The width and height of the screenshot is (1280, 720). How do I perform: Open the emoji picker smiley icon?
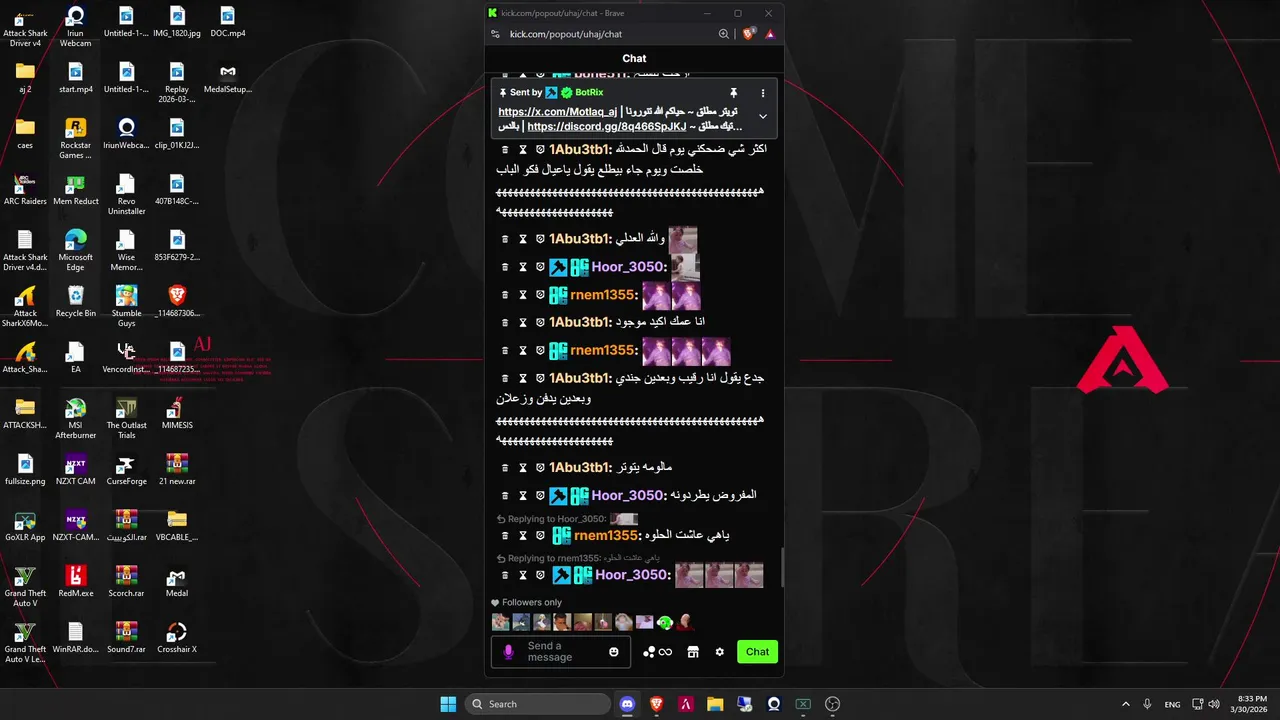click(614, 652)
